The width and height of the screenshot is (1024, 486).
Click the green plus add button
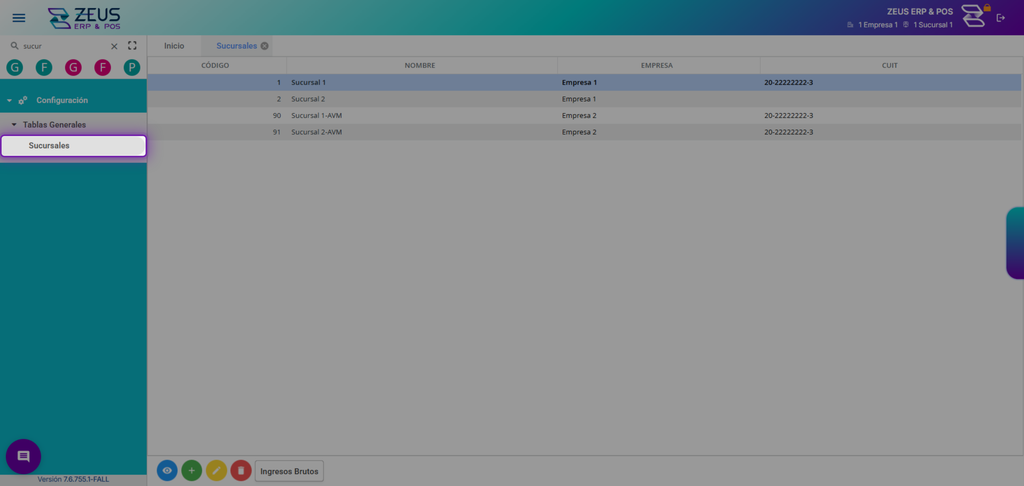pyautogui.click(x=191, y=470)
